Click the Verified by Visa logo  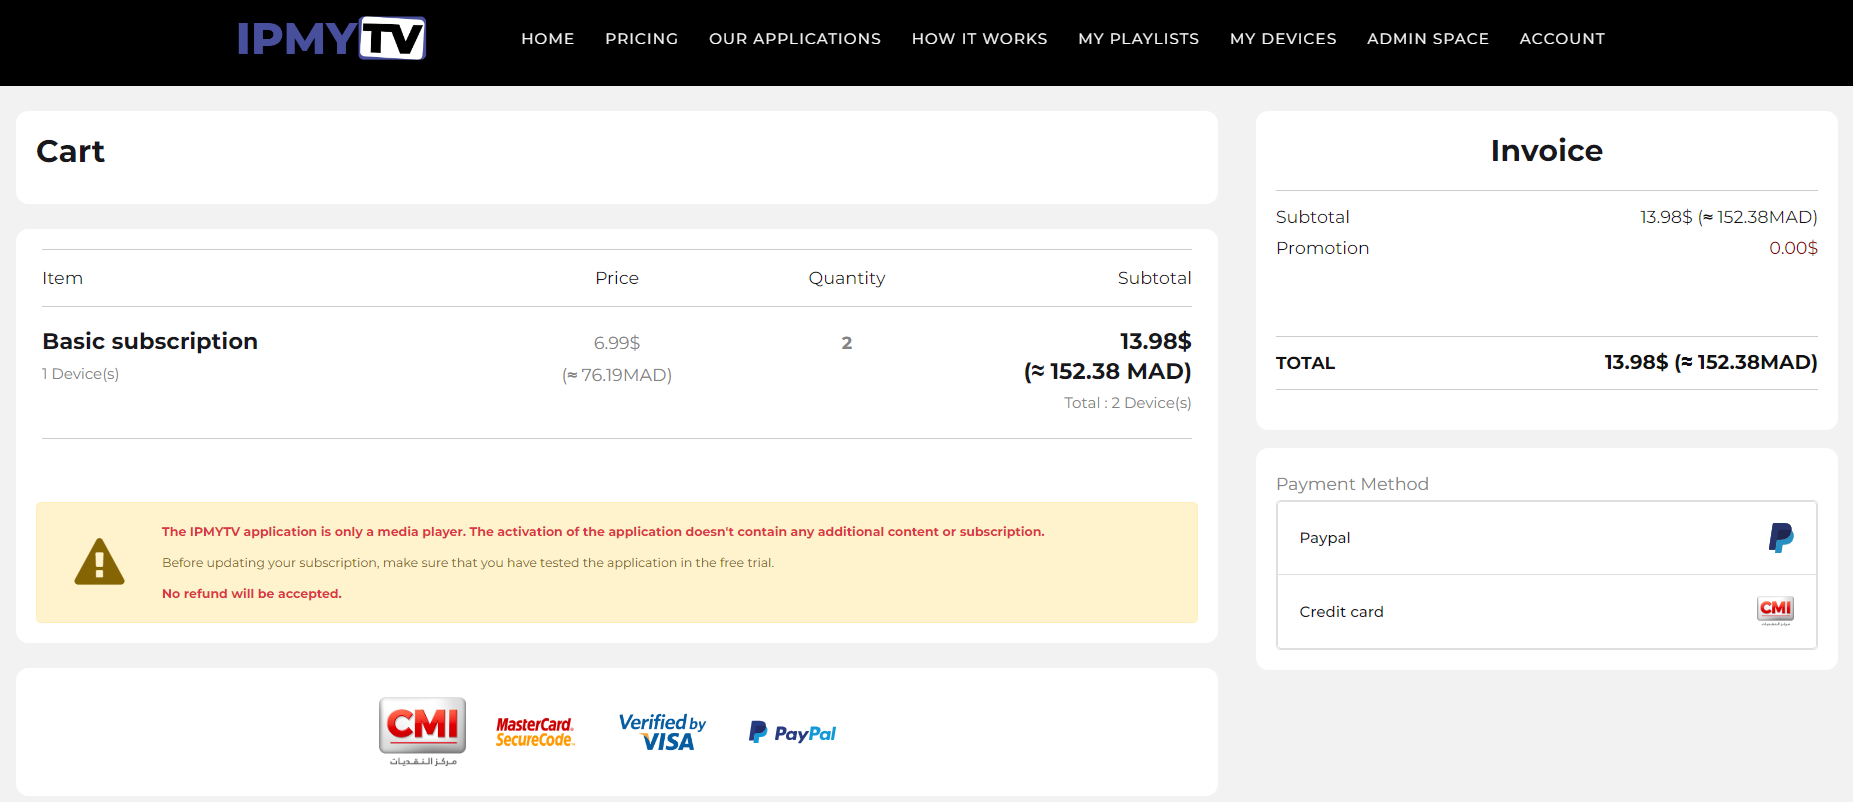[x=662, y=732]
